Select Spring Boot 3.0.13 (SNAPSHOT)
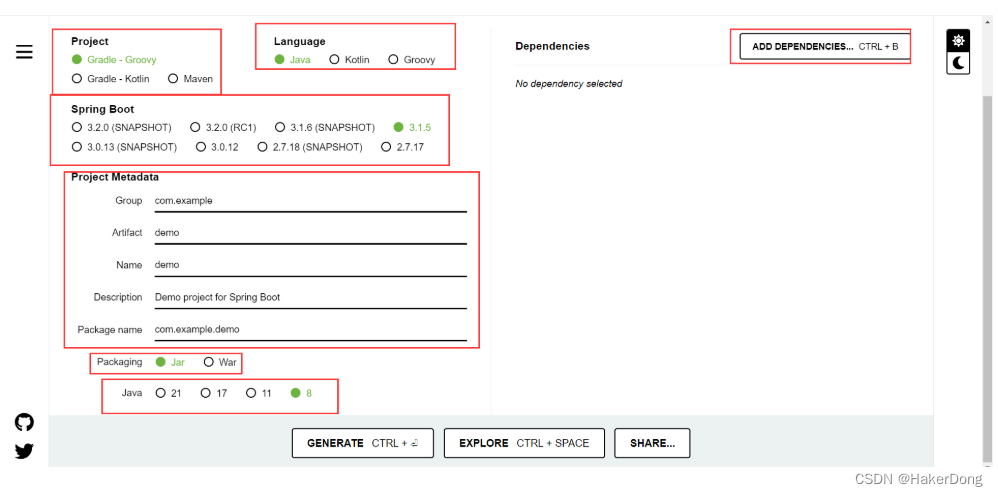998x496 pixels. point(124,147)
